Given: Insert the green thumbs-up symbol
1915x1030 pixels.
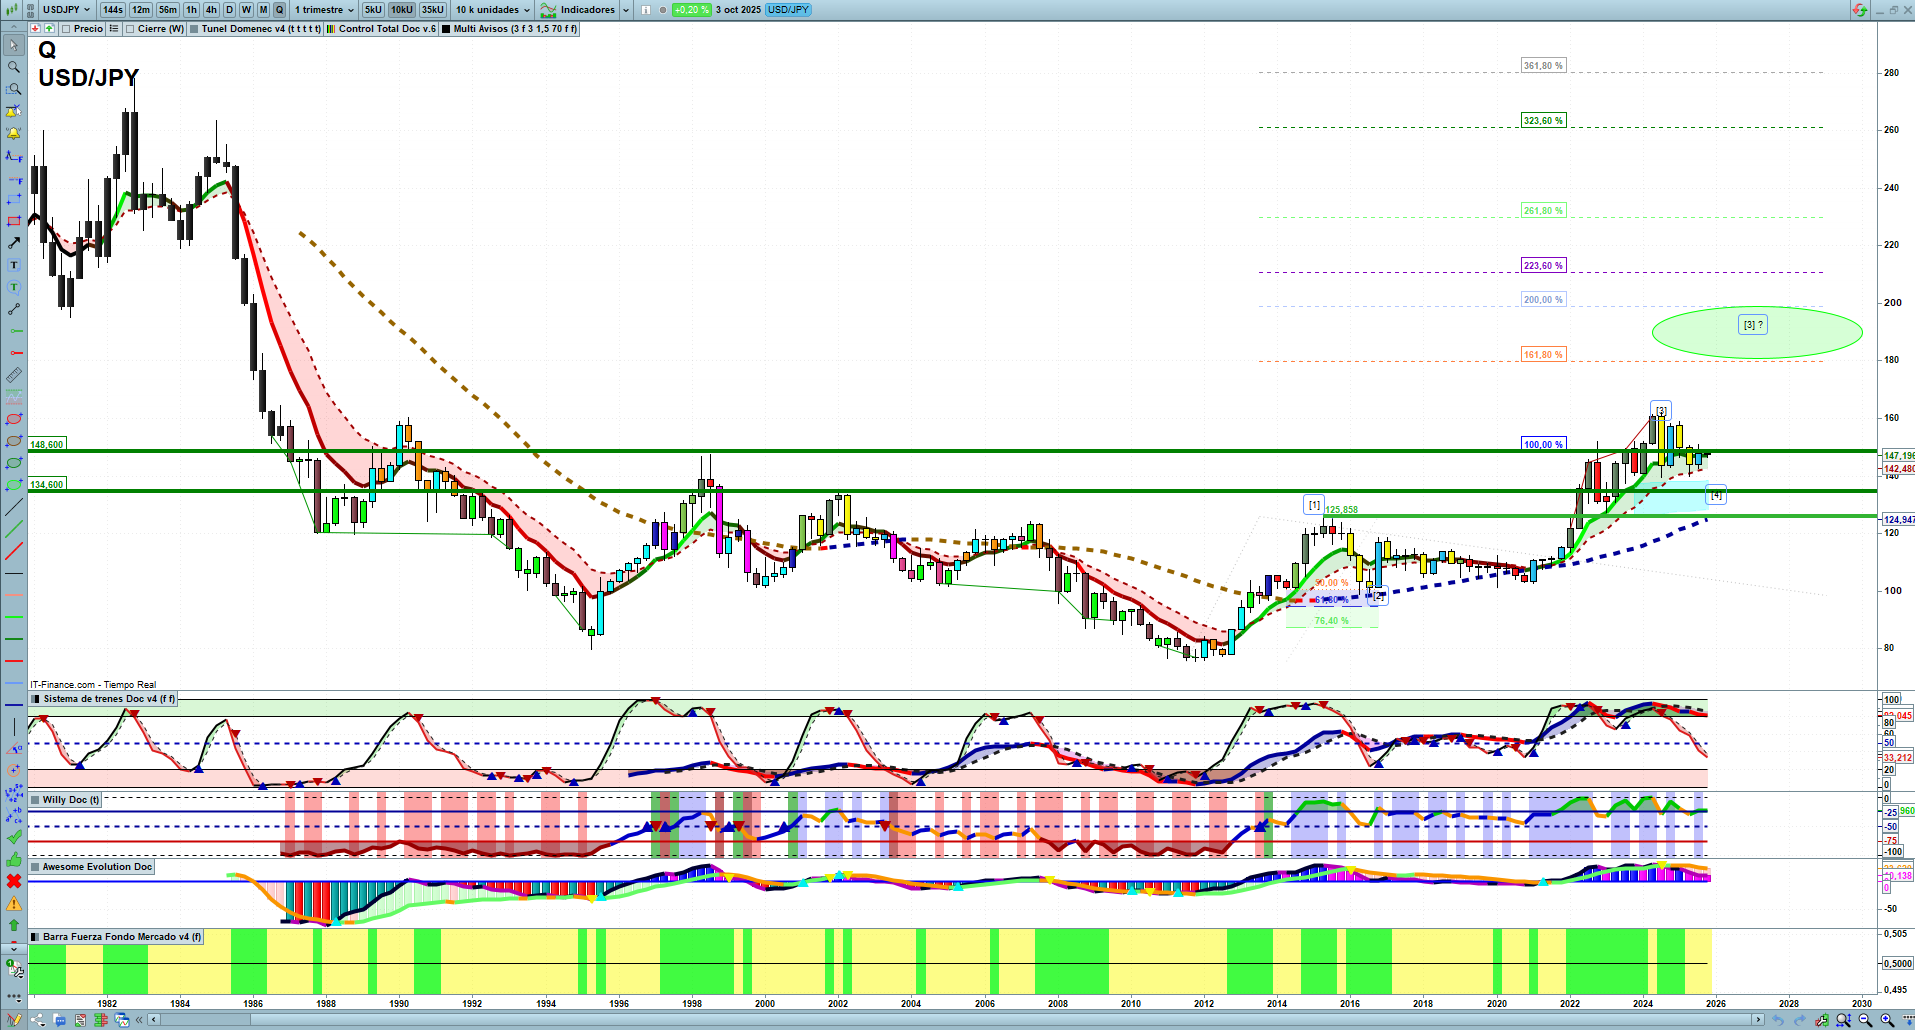Looking at the screenshot, I should pyautogui.click(x=14, y=859).
